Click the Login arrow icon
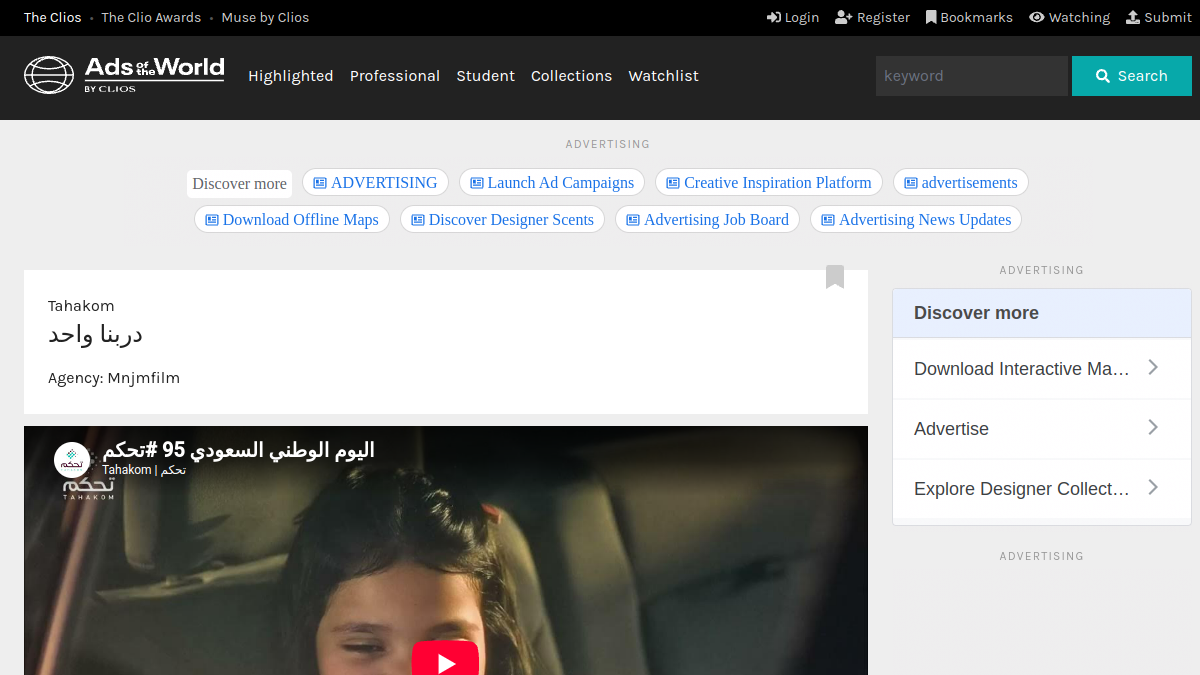Screen dimensions: 1200x675 (774, 17)
